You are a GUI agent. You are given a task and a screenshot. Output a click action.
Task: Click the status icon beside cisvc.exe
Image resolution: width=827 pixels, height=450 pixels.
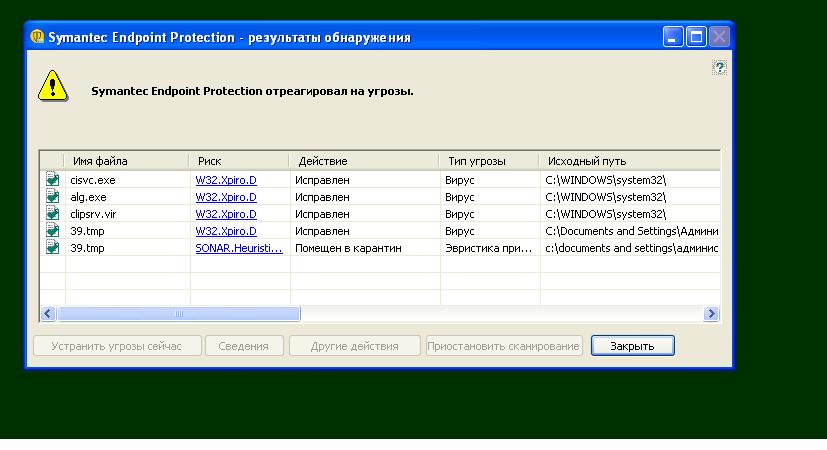52,180
